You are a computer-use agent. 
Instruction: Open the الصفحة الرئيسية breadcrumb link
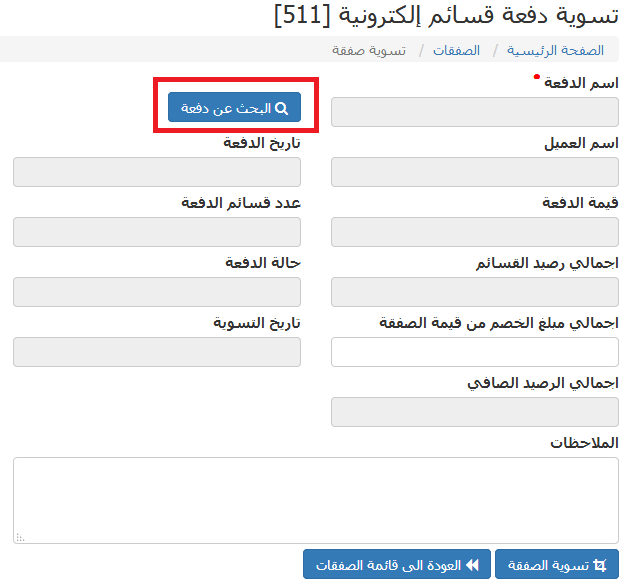[x=555, y=50]
